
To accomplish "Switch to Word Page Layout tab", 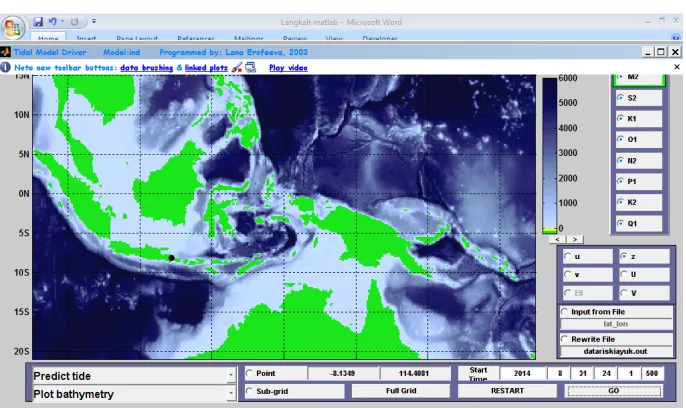I will tap(137, 38).
